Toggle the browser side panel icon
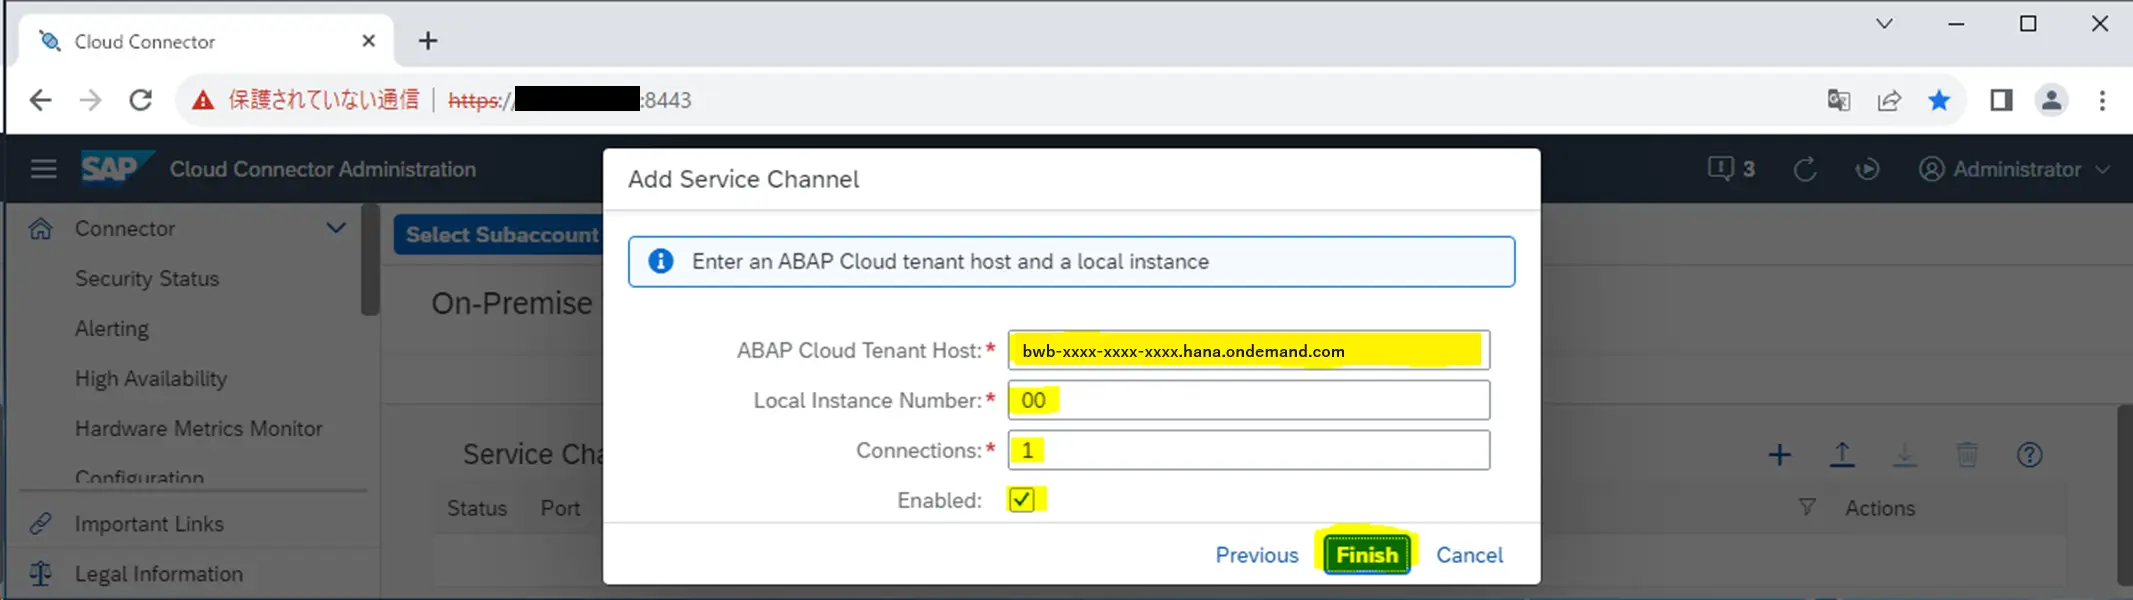 [2001, 100]
